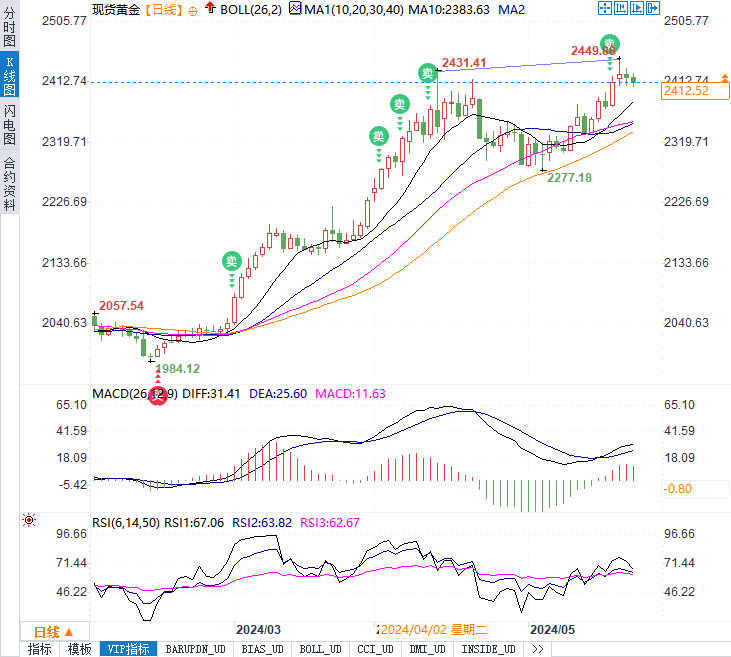This screenshot has width=731, height=657.
Task: Click the 模板 button
Action: 80,649
